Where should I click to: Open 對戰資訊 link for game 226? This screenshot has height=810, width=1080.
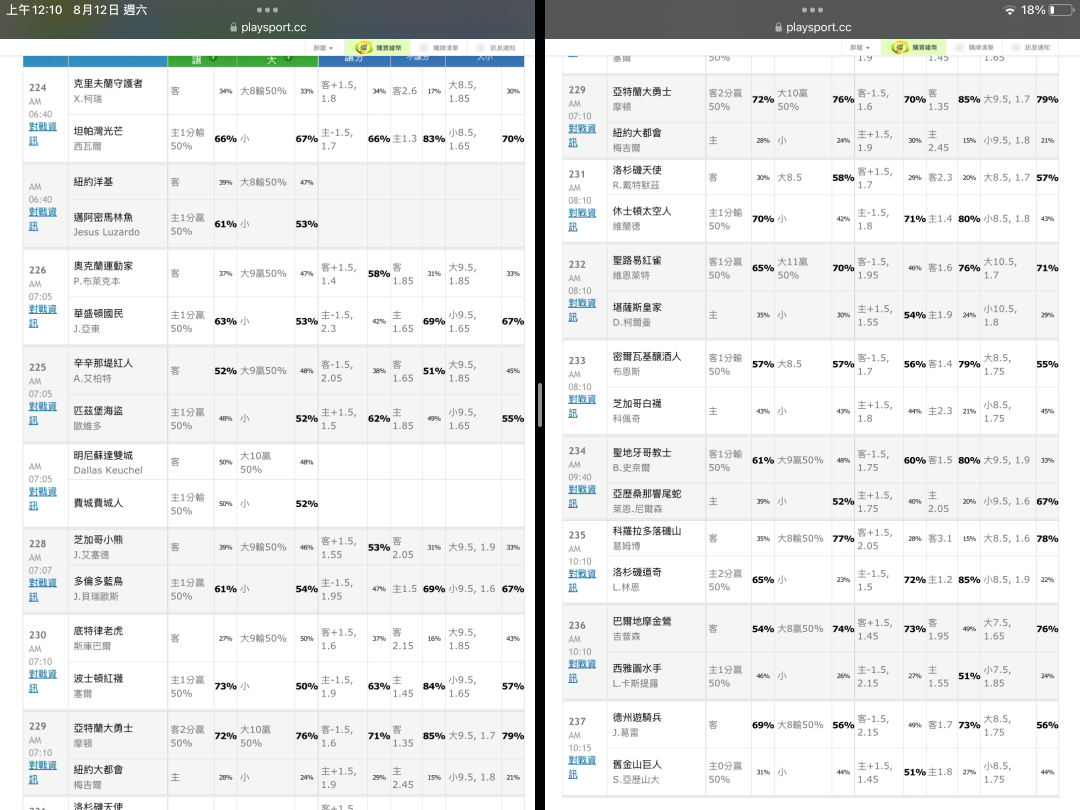click(x=43, y=316)
